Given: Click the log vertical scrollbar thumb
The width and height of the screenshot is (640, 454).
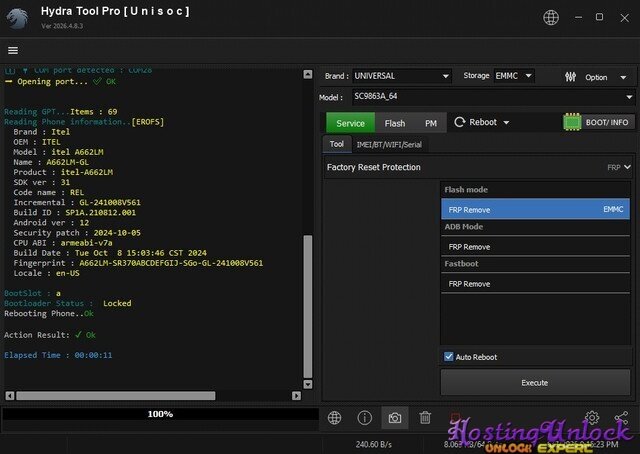Looking at the screenshot, I should [308, 306].
